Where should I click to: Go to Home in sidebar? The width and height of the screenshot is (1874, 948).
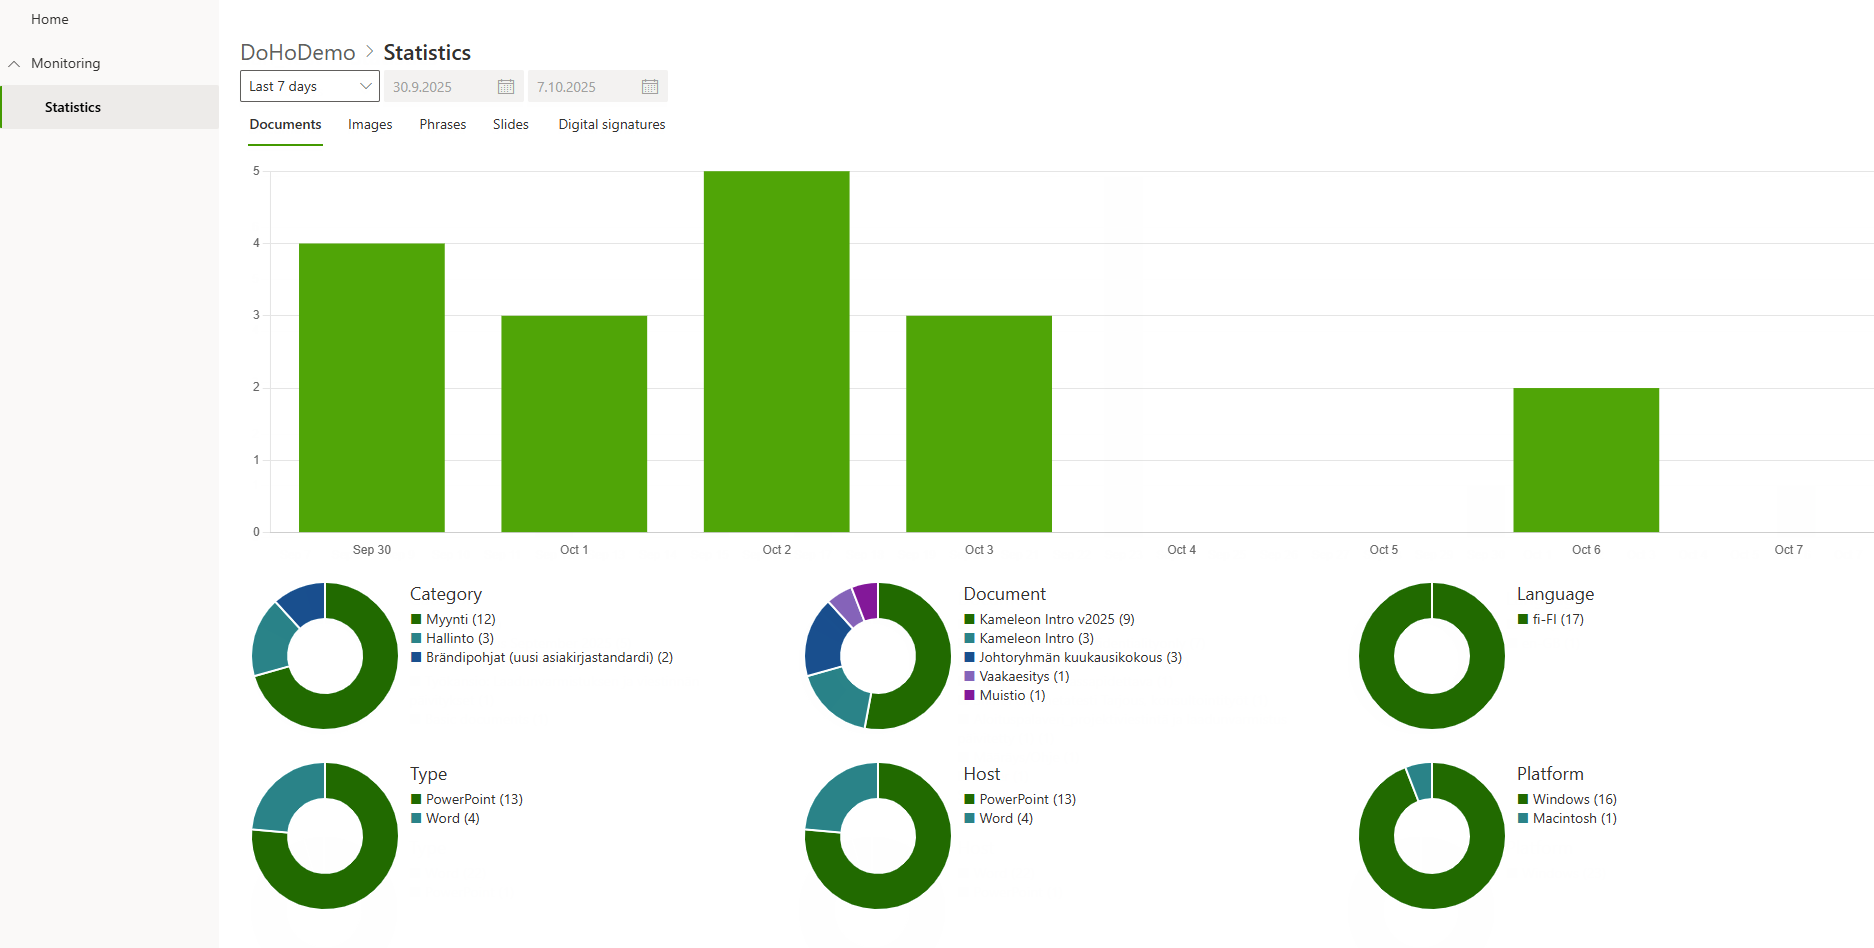click(x=50, y=20)
